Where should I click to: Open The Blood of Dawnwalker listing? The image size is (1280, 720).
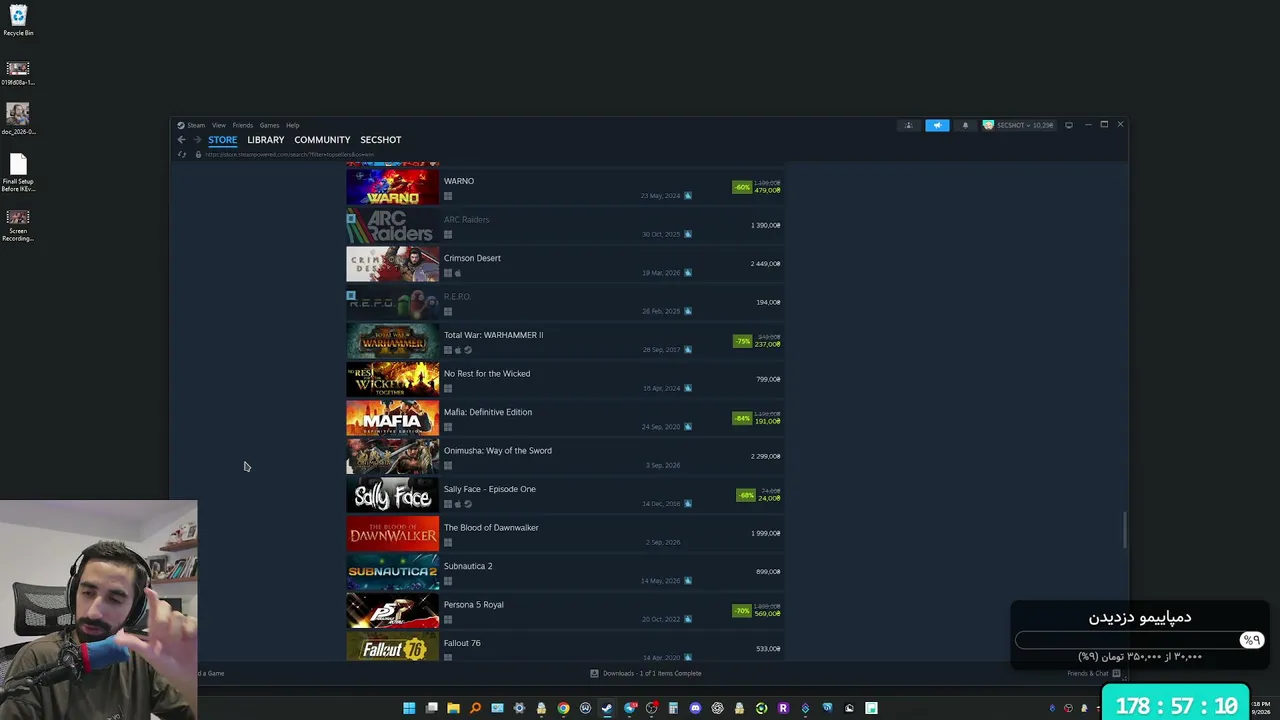tap(564, 534)
